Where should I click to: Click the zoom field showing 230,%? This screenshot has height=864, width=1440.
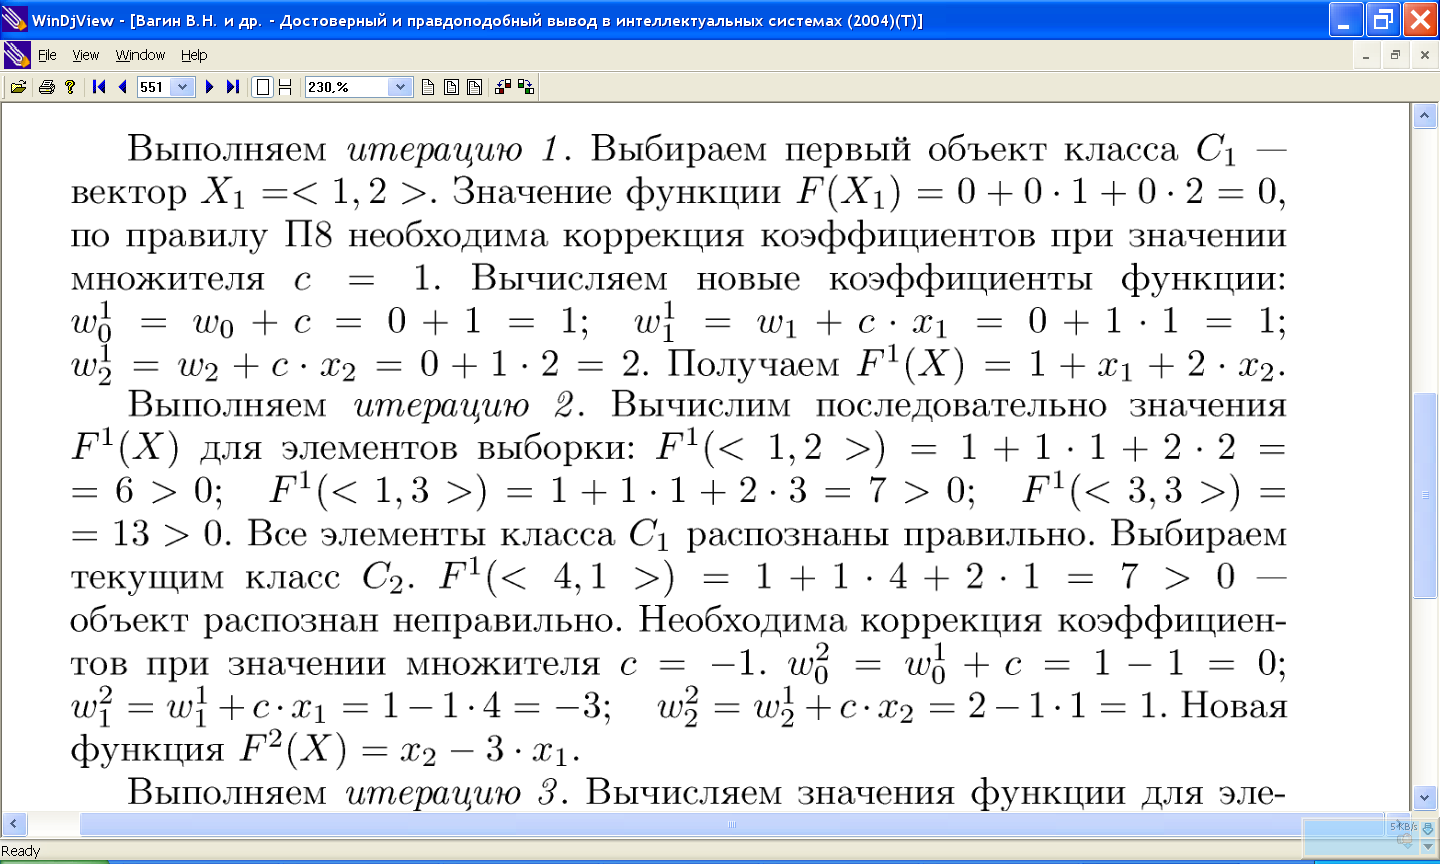pos(347,87)
